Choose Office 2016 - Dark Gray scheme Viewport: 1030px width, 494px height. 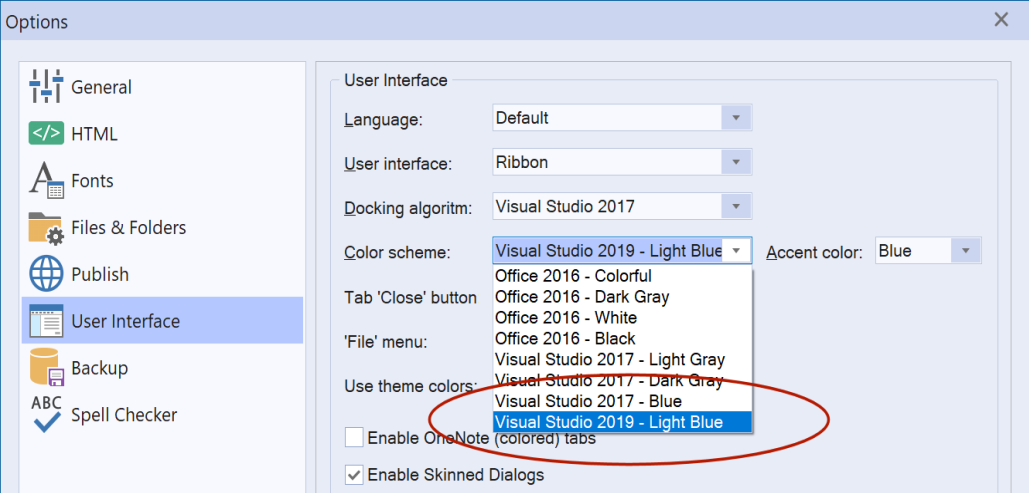pos(622,296)
